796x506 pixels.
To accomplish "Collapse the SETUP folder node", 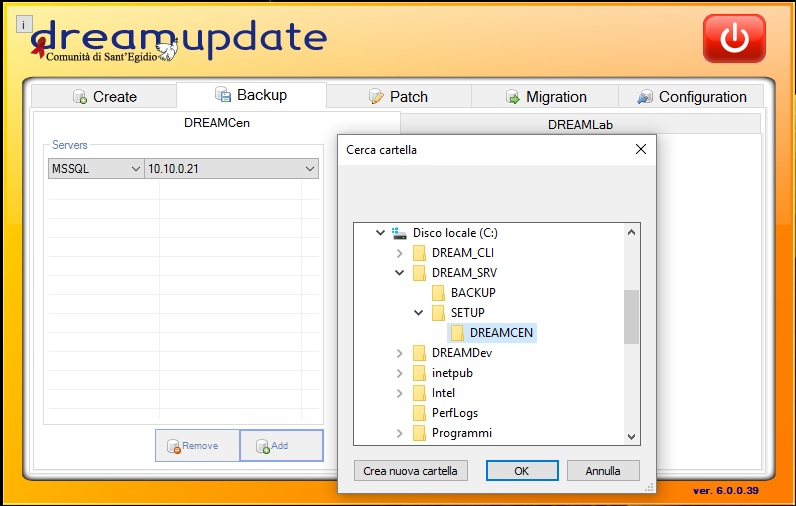I will click(418, 313).
